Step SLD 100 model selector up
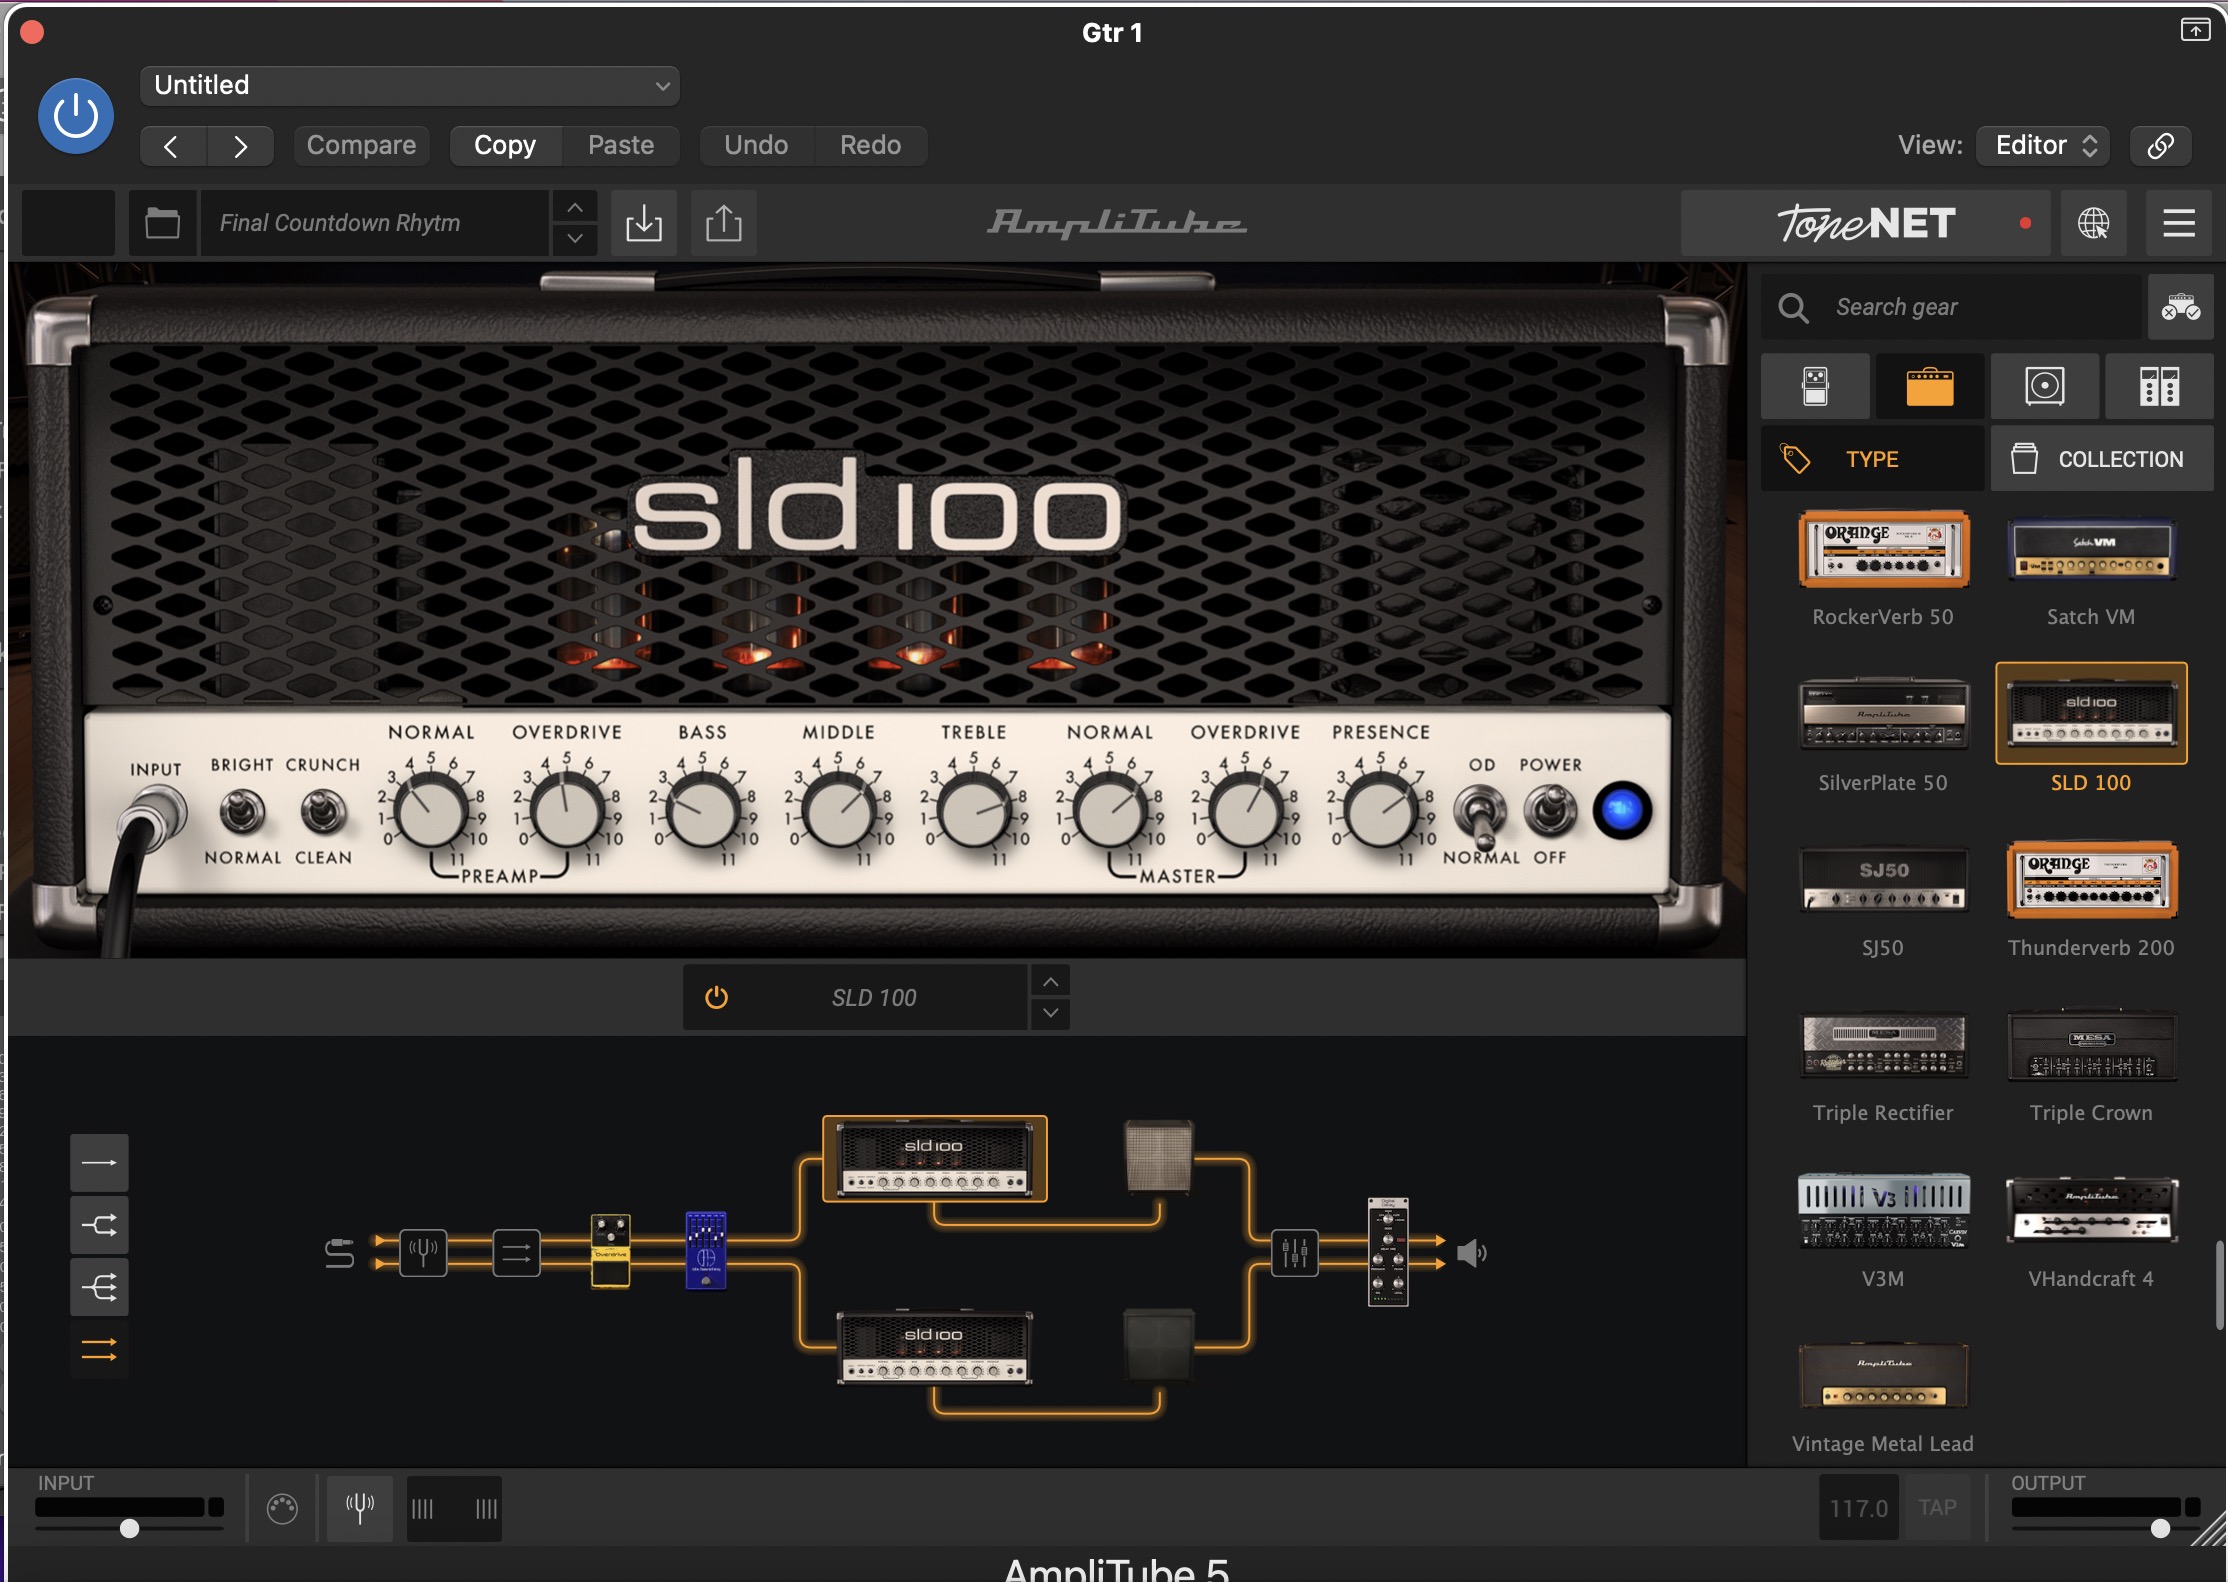Viewport: 2228px width, 1582px height. click(1050, 982)
